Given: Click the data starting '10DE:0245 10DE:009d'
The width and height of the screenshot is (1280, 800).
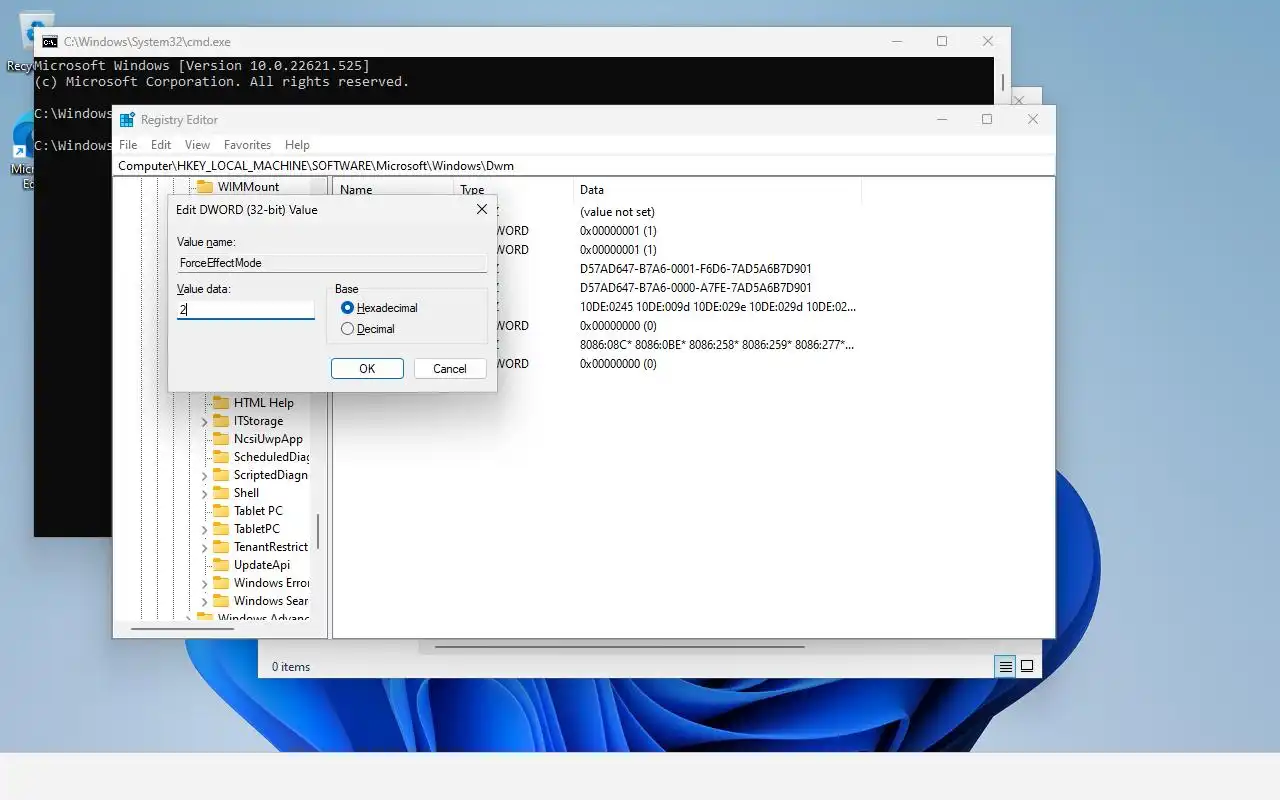Looking at the screenshot, I should [718, 307].
